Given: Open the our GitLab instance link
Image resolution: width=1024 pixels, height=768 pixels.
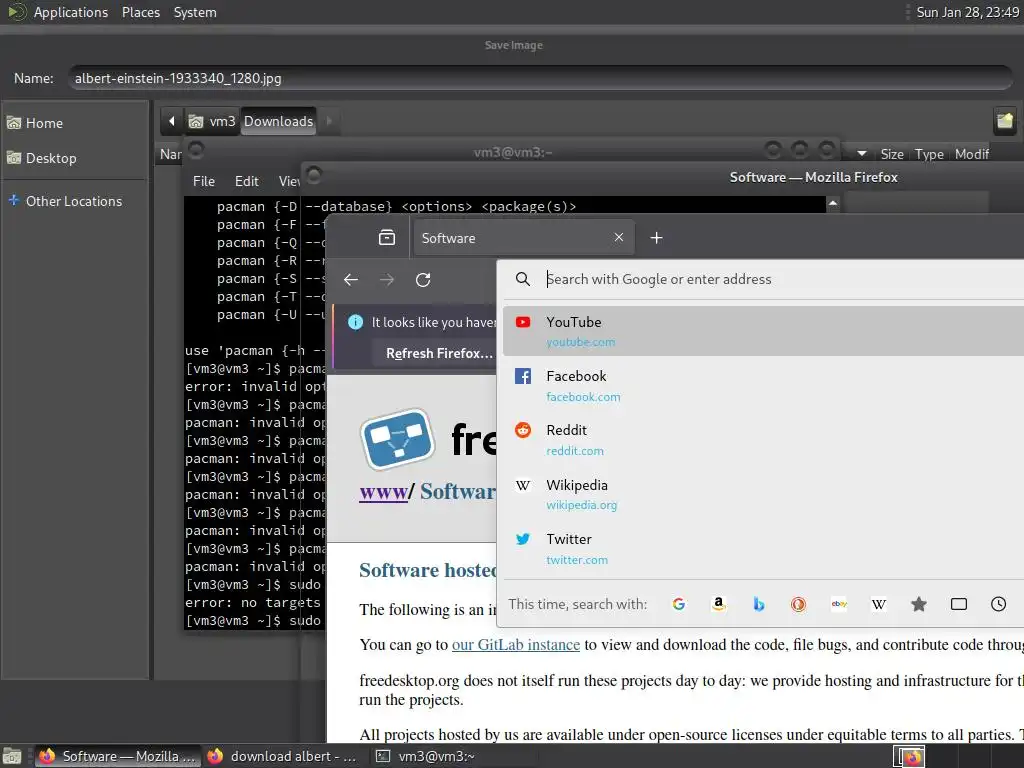Looking at the screenshot, I should (x=515, y=645).
